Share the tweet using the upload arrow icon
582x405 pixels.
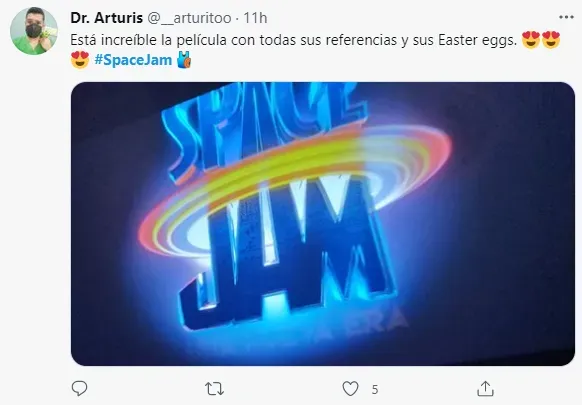485,389
